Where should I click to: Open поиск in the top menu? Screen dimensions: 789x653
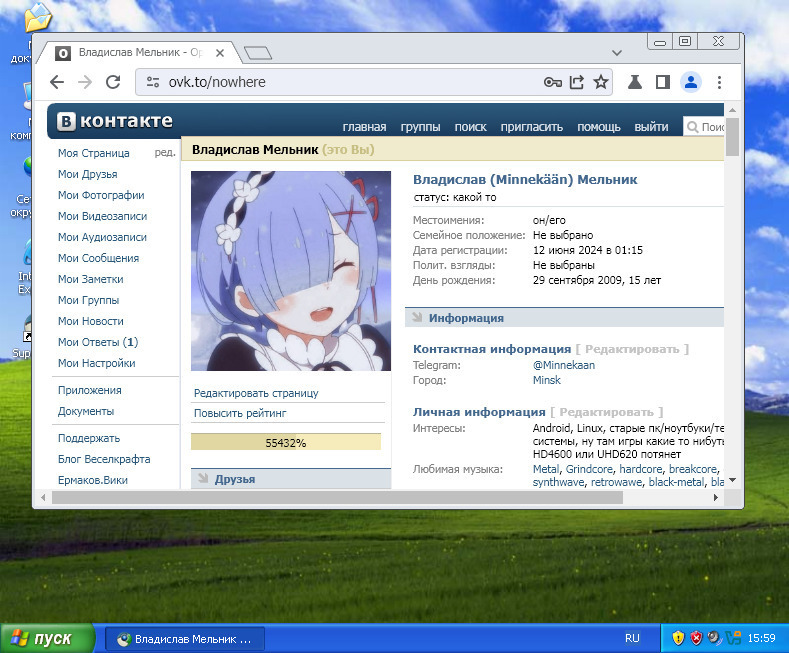tap(470, 127)
